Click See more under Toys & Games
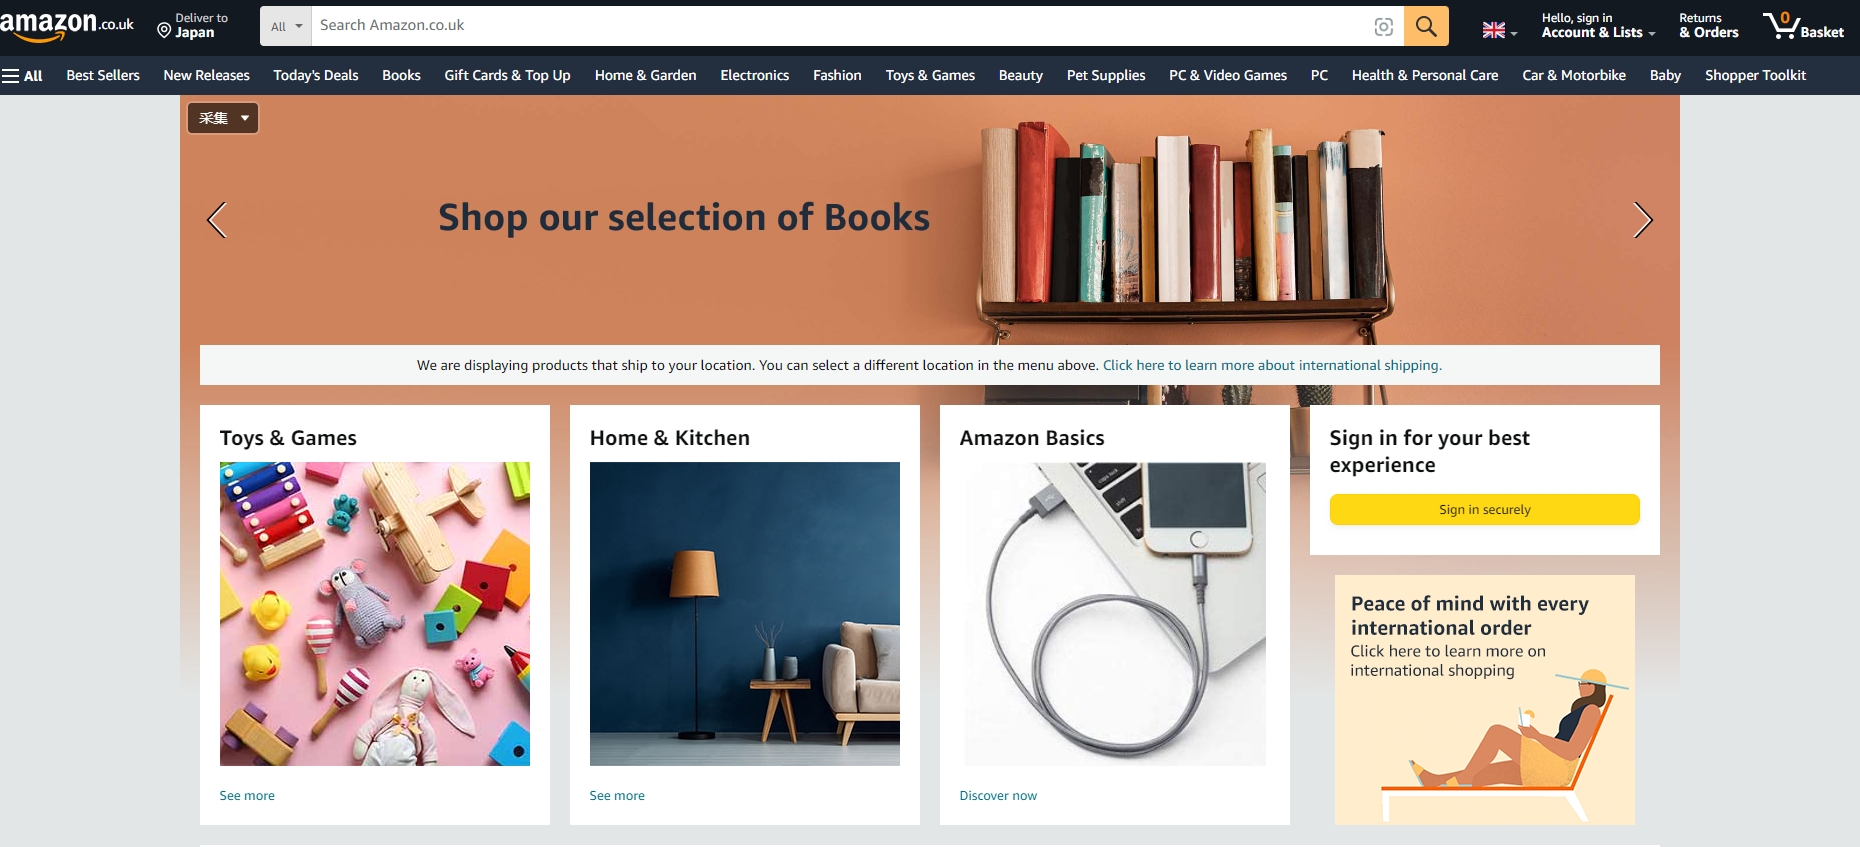Image resolution: width=1860 pixels, height=847 pixels. (x=247, y=796)
